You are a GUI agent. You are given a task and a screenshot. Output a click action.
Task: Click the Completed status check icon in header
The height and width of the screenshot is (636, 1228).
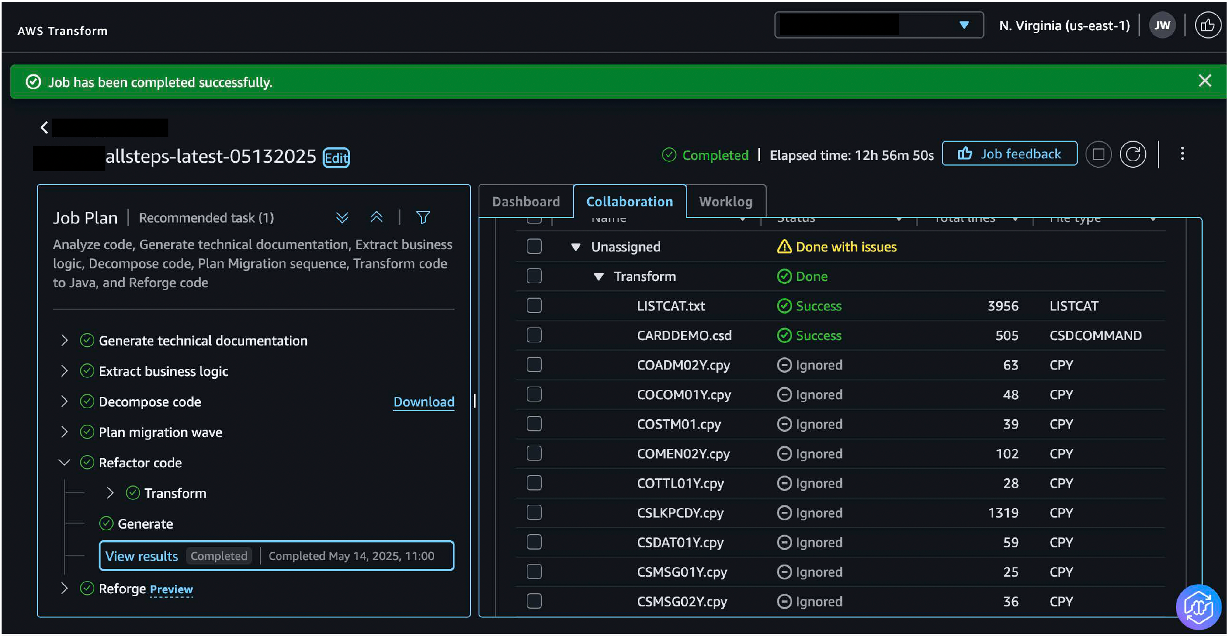[x=669, y=155]
